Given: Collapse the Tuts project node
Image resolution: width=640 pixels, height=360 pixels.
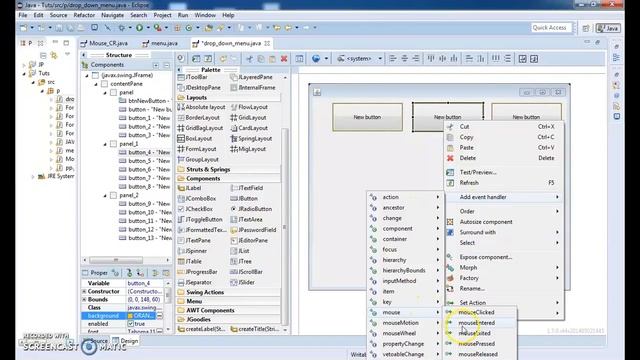Looking at the screenshot, I should tap(24, 73).
